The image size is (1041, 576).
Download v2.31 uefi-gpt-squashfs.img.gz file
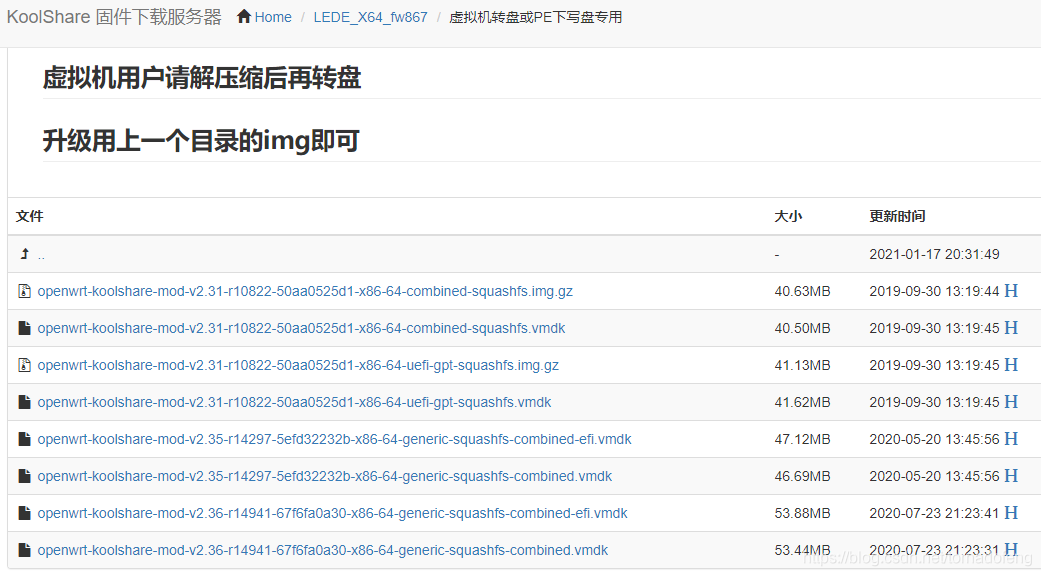pyautogui.click(x=298, y=366)
